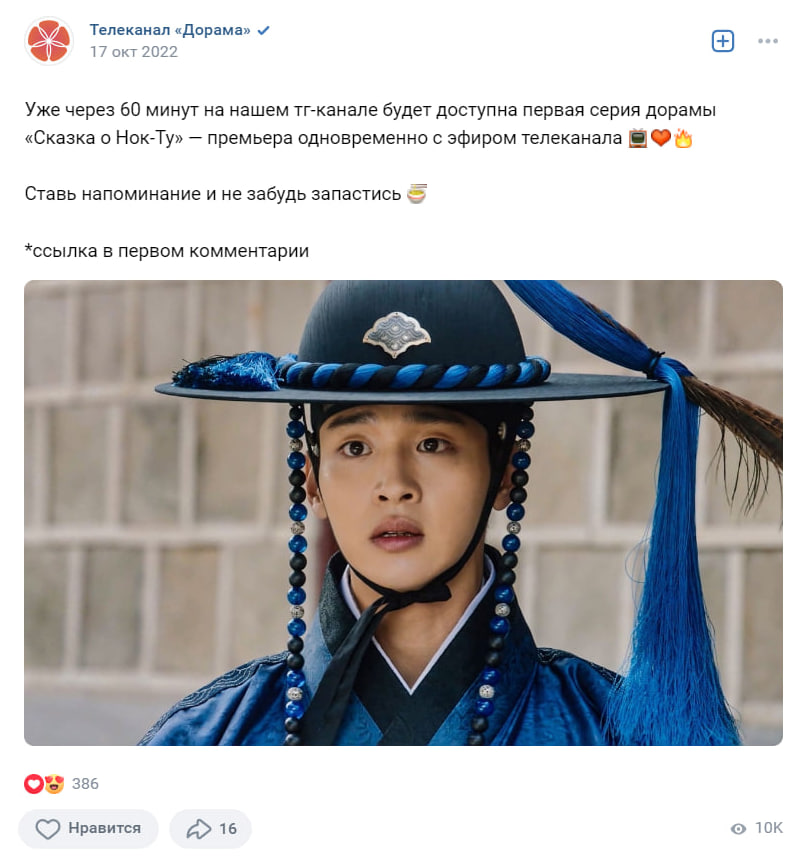Click the heart outline in Нравится

(x=48, y=829)
